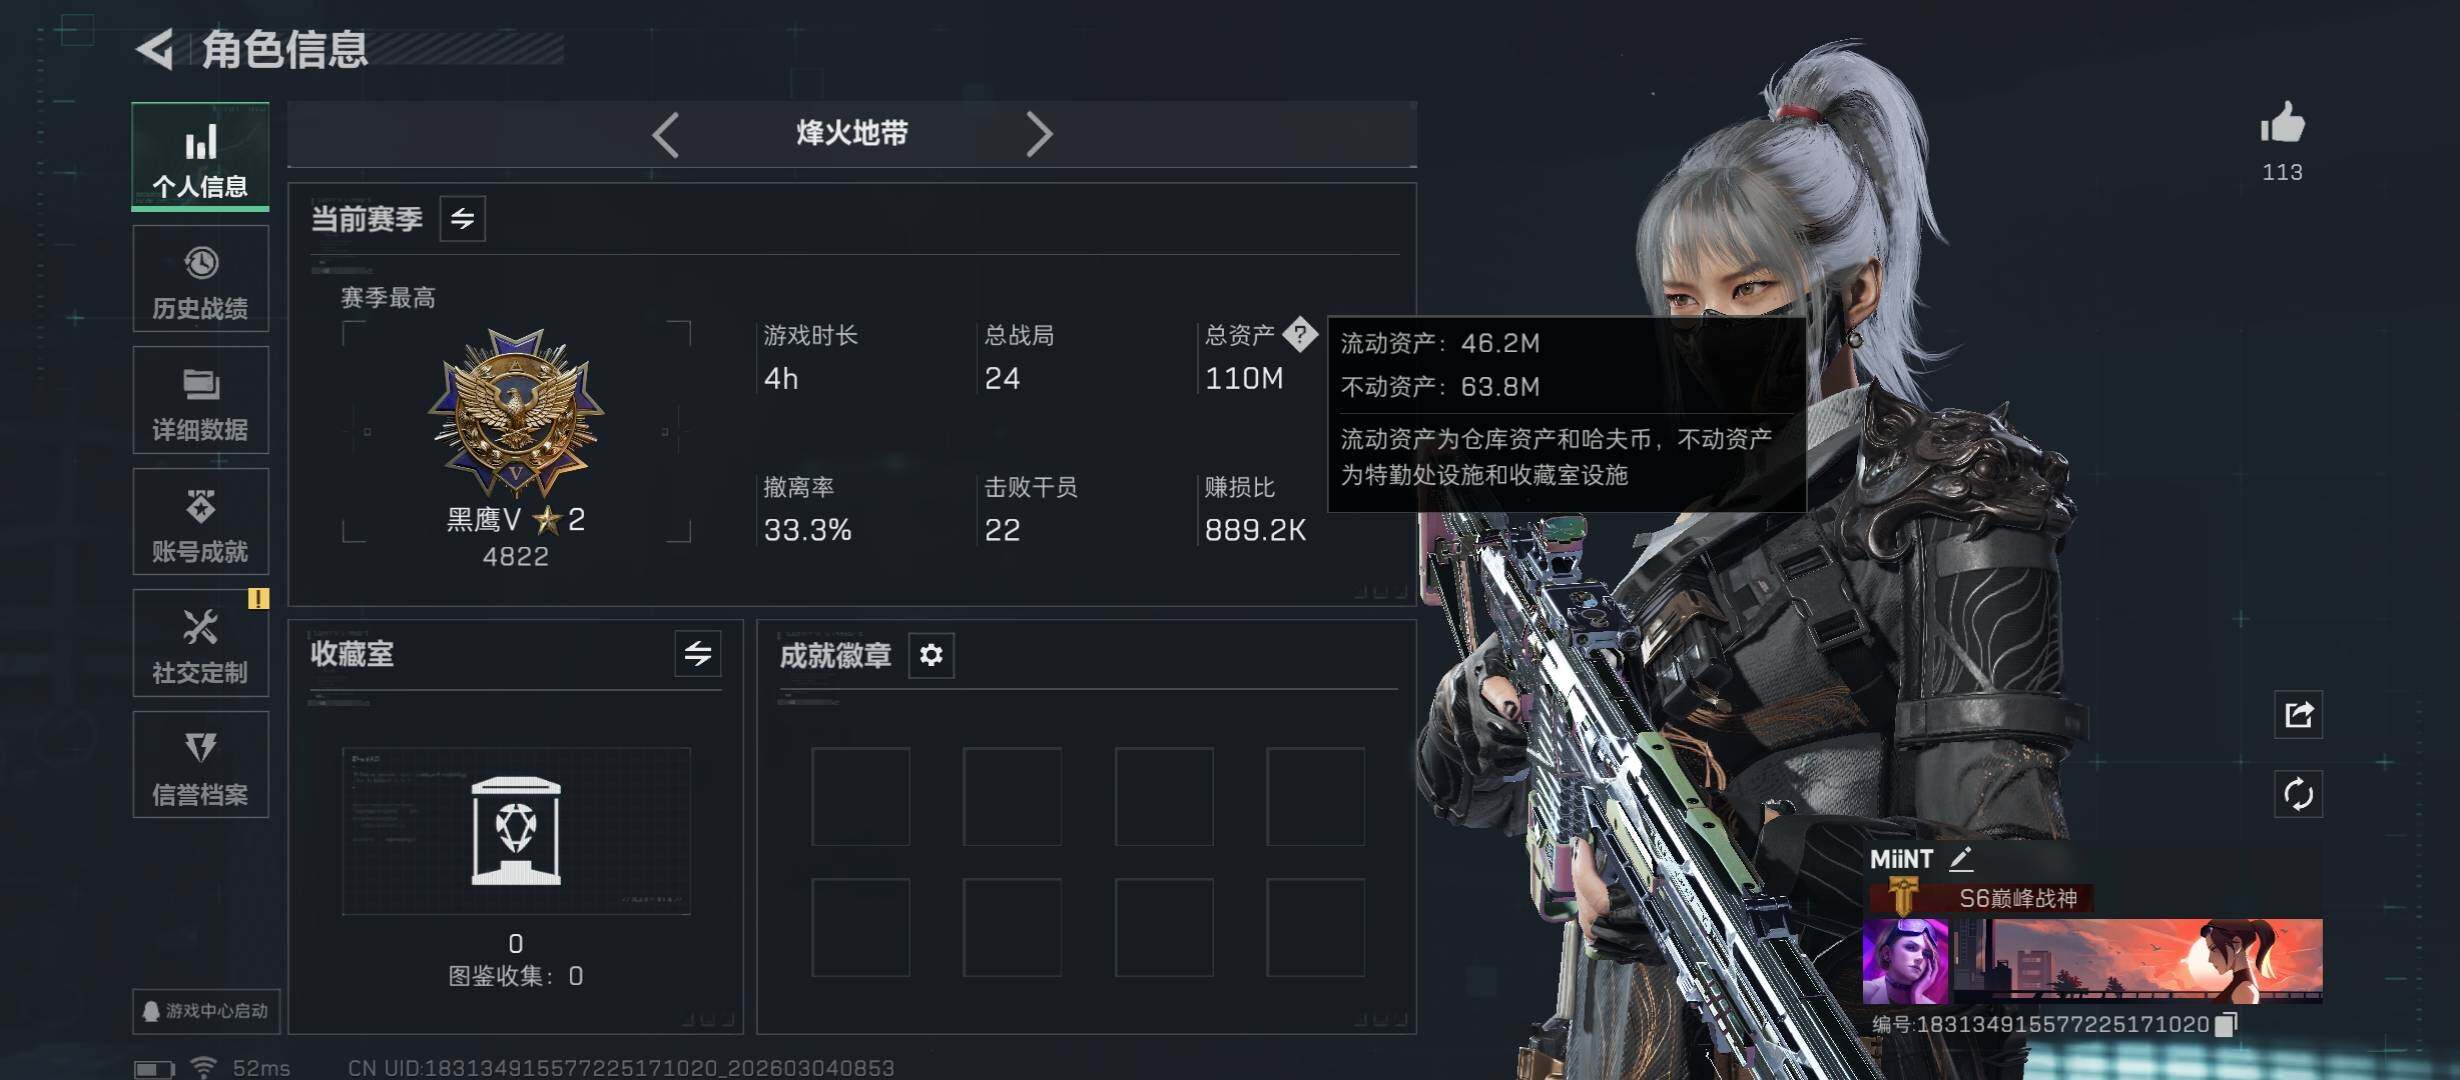This screenshot has height=1080, width=2460.
Task: Click the share icon on right edge
Action: click(x=2298, y=714)
